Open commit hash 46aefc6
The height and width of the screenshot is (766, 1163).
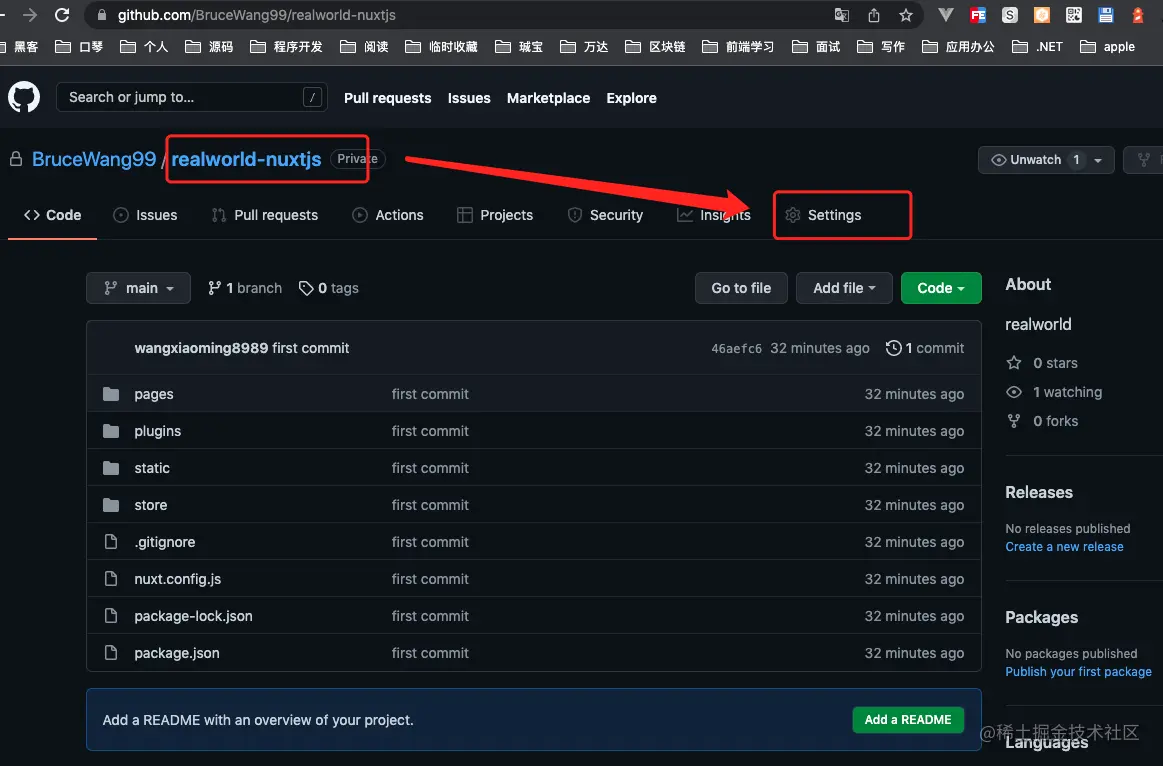736,349
